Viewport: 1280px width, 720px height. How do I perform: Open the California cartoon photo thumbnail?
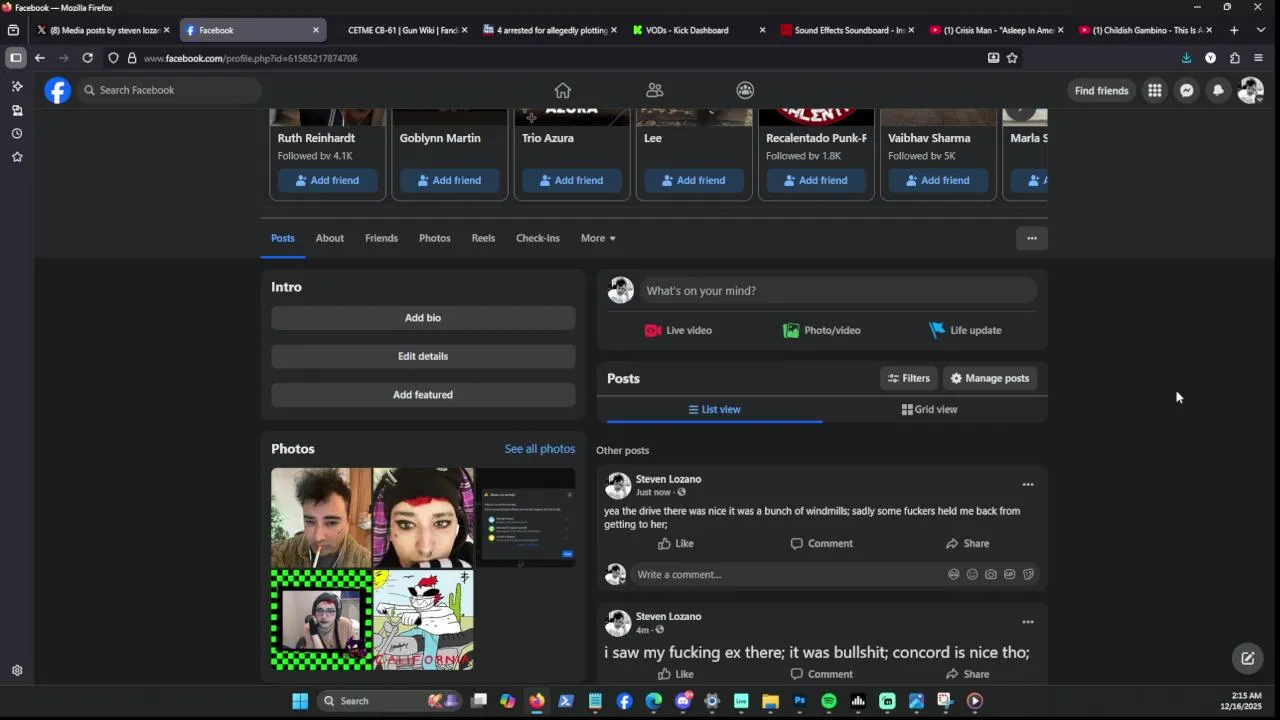[x=423, y=620]
